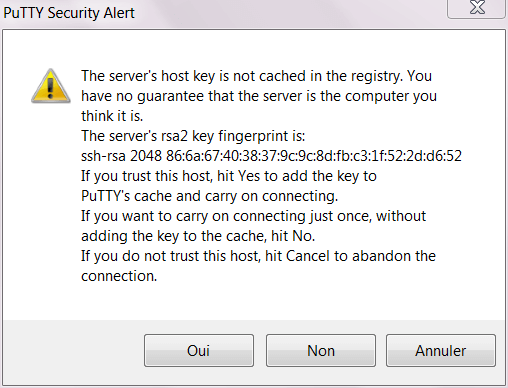
Task: Click the line 'The server's rsa2 key fingerprint is:'
Action: tap(193, 136)
